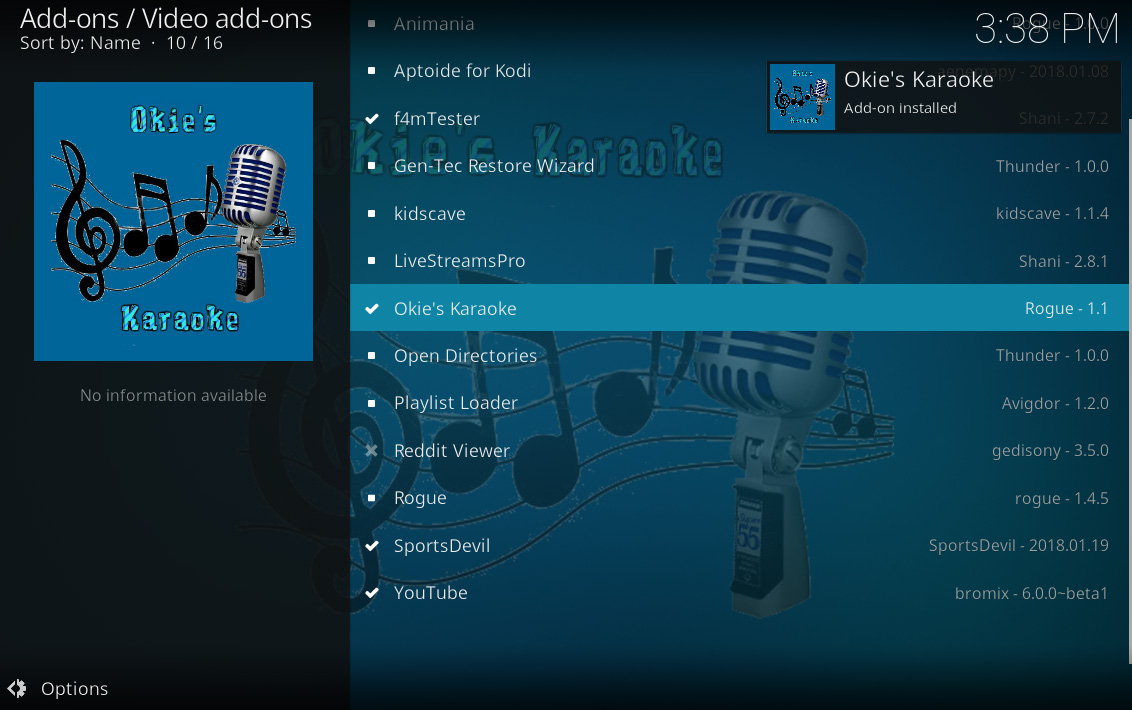Click the SportsDevil - 2018.01.19 version text
The image size is (1132, 710).
click(1019, 545)
